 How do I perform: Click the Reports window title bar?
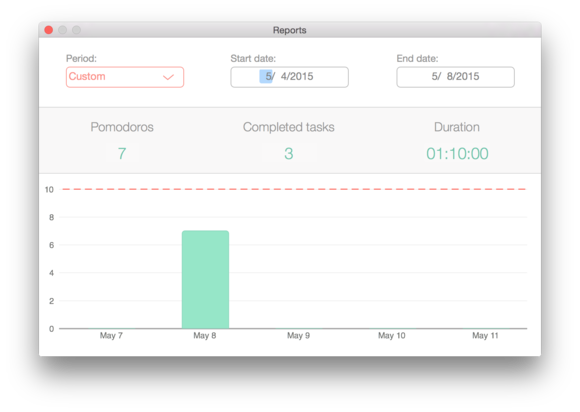pyautogui.click(x=290, y=30)
